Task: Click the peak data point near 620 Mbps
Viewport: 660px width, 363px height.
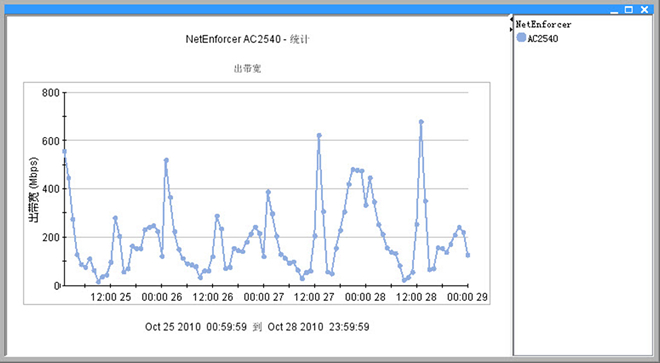Action: point(319,135)
